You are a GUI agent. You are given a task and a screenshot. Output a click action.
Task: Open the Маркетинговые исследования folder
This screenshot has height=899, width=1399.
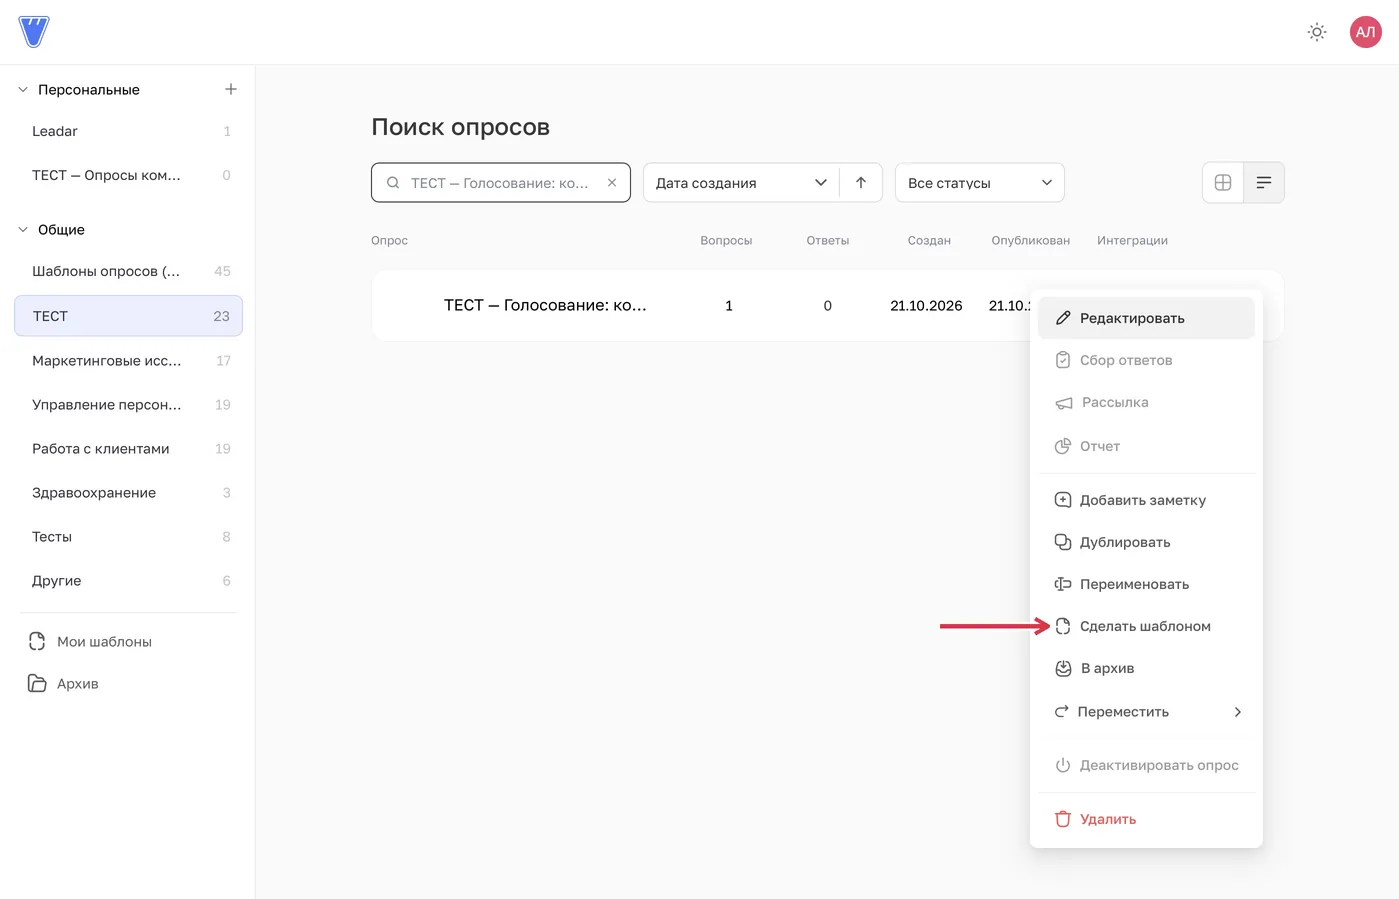click(x=128, y=361)
